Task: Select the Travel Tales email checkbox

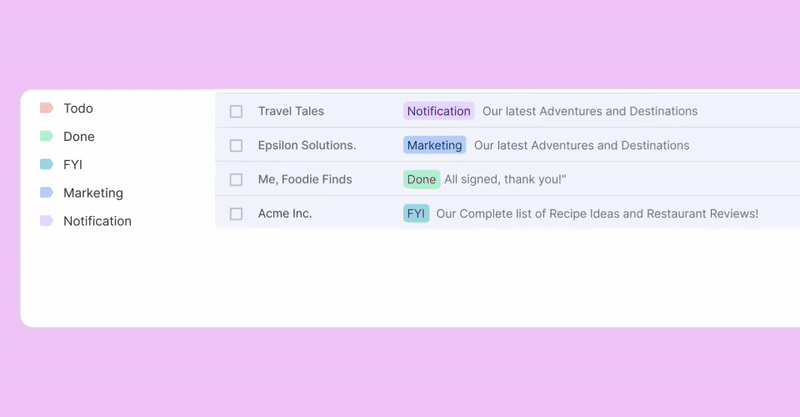Action: click(236, 112)
